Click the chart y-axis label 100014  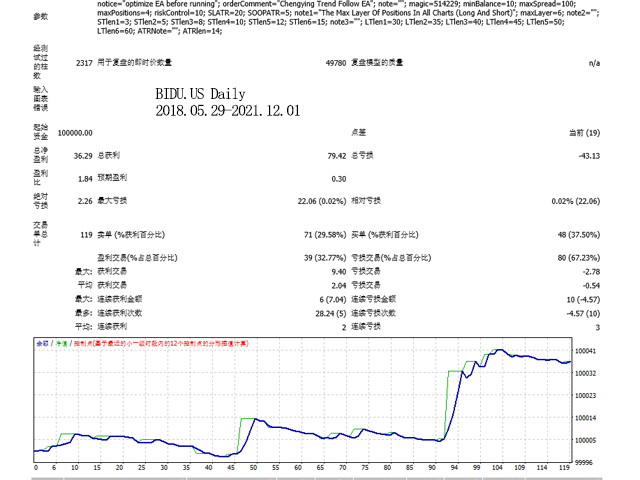click(585, 418)
